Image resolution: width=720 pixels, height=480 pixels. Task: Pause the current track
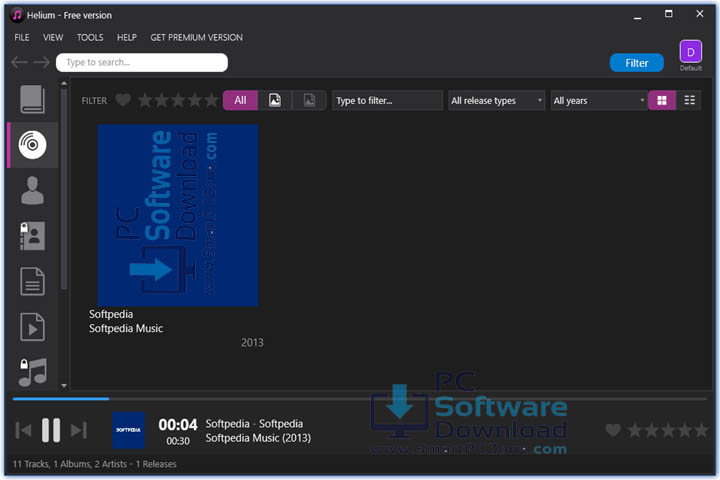pos(51,430)
